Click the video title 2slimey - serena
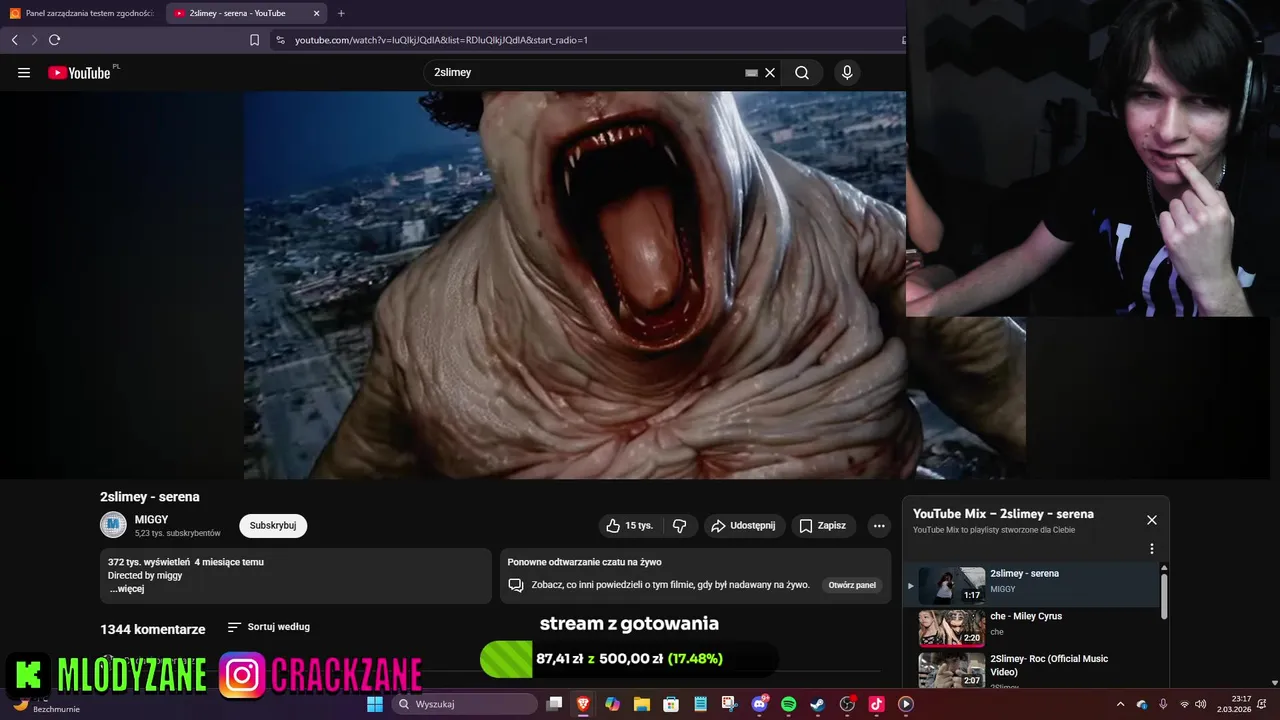 coord(150,497)
